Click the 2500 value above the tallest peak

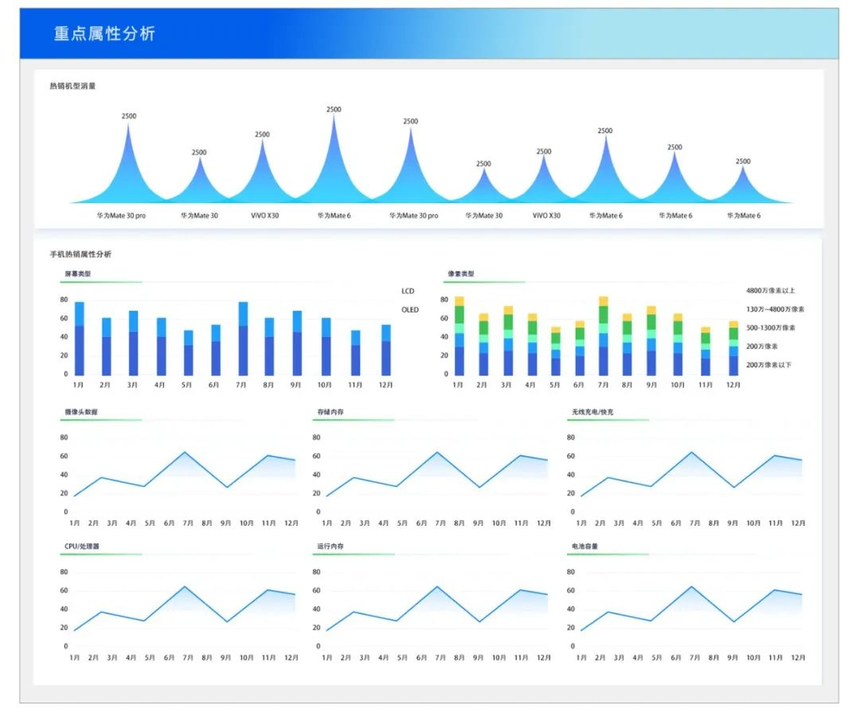(x=334, y=110)
